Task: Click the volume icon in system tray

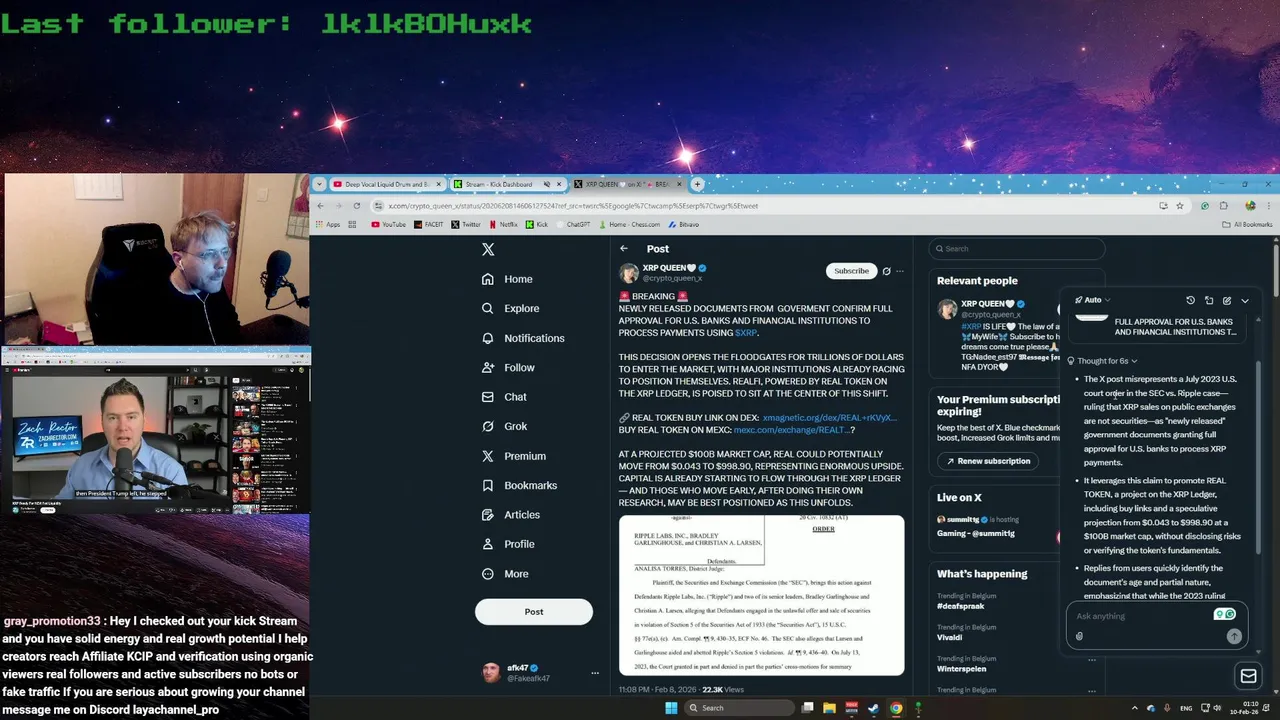Action: pyautogui.click(x=1216, y=708)
